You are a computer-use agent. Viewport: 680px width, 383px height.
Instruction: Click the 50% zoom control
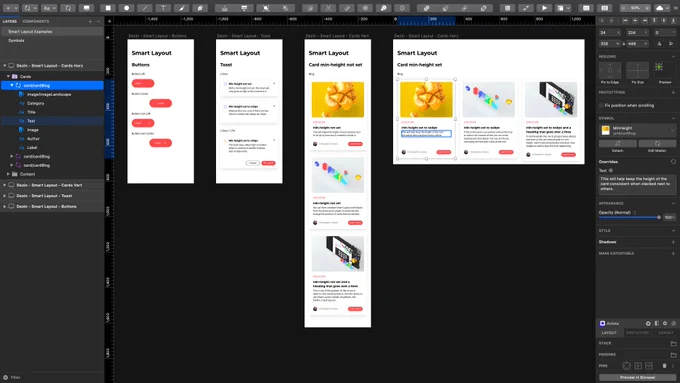[x=635, y=8]
